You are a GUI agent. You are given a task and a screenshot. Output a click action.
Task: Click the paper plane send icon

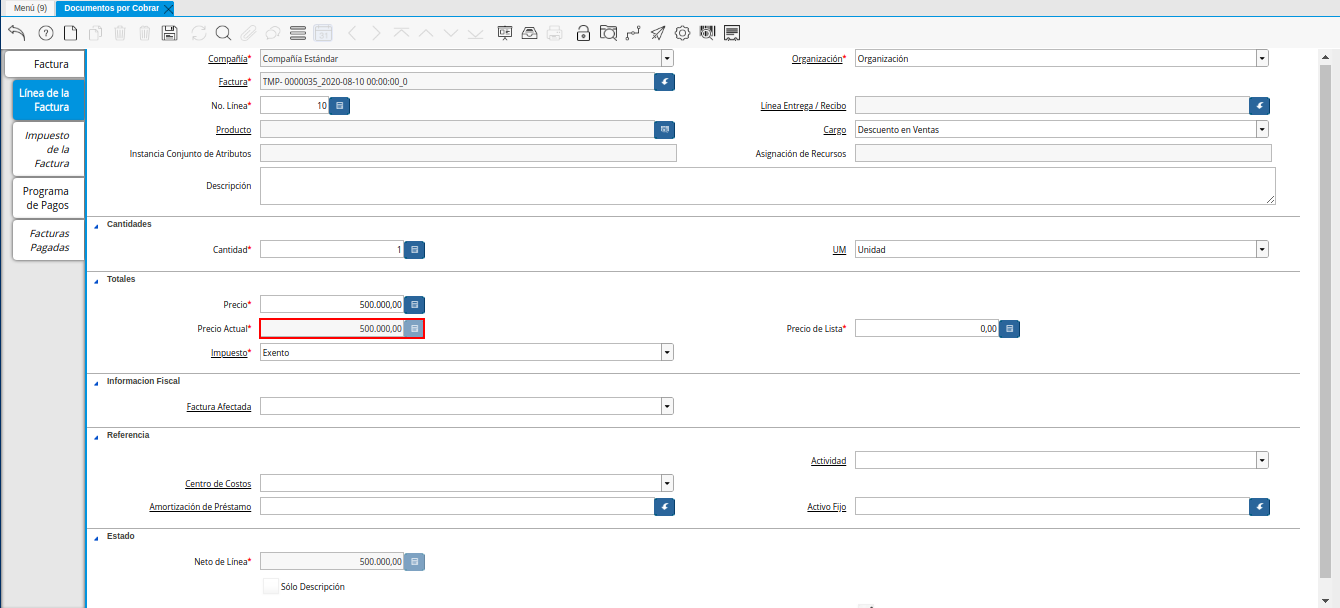[658, 33]
